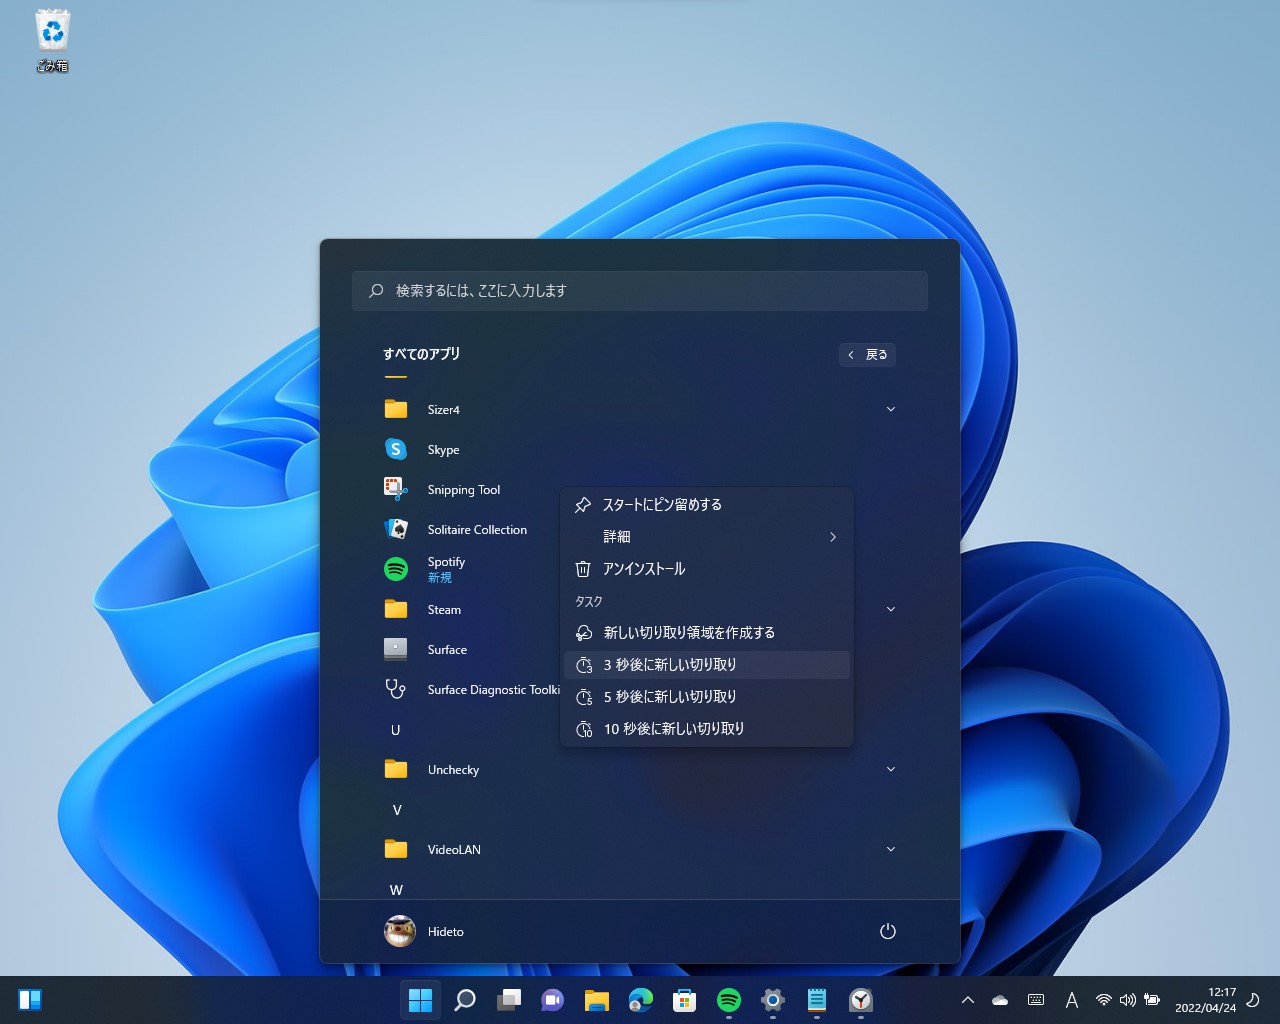
Task: Open the Widgets panel on the taskbar
Action: pos(30,1000)
